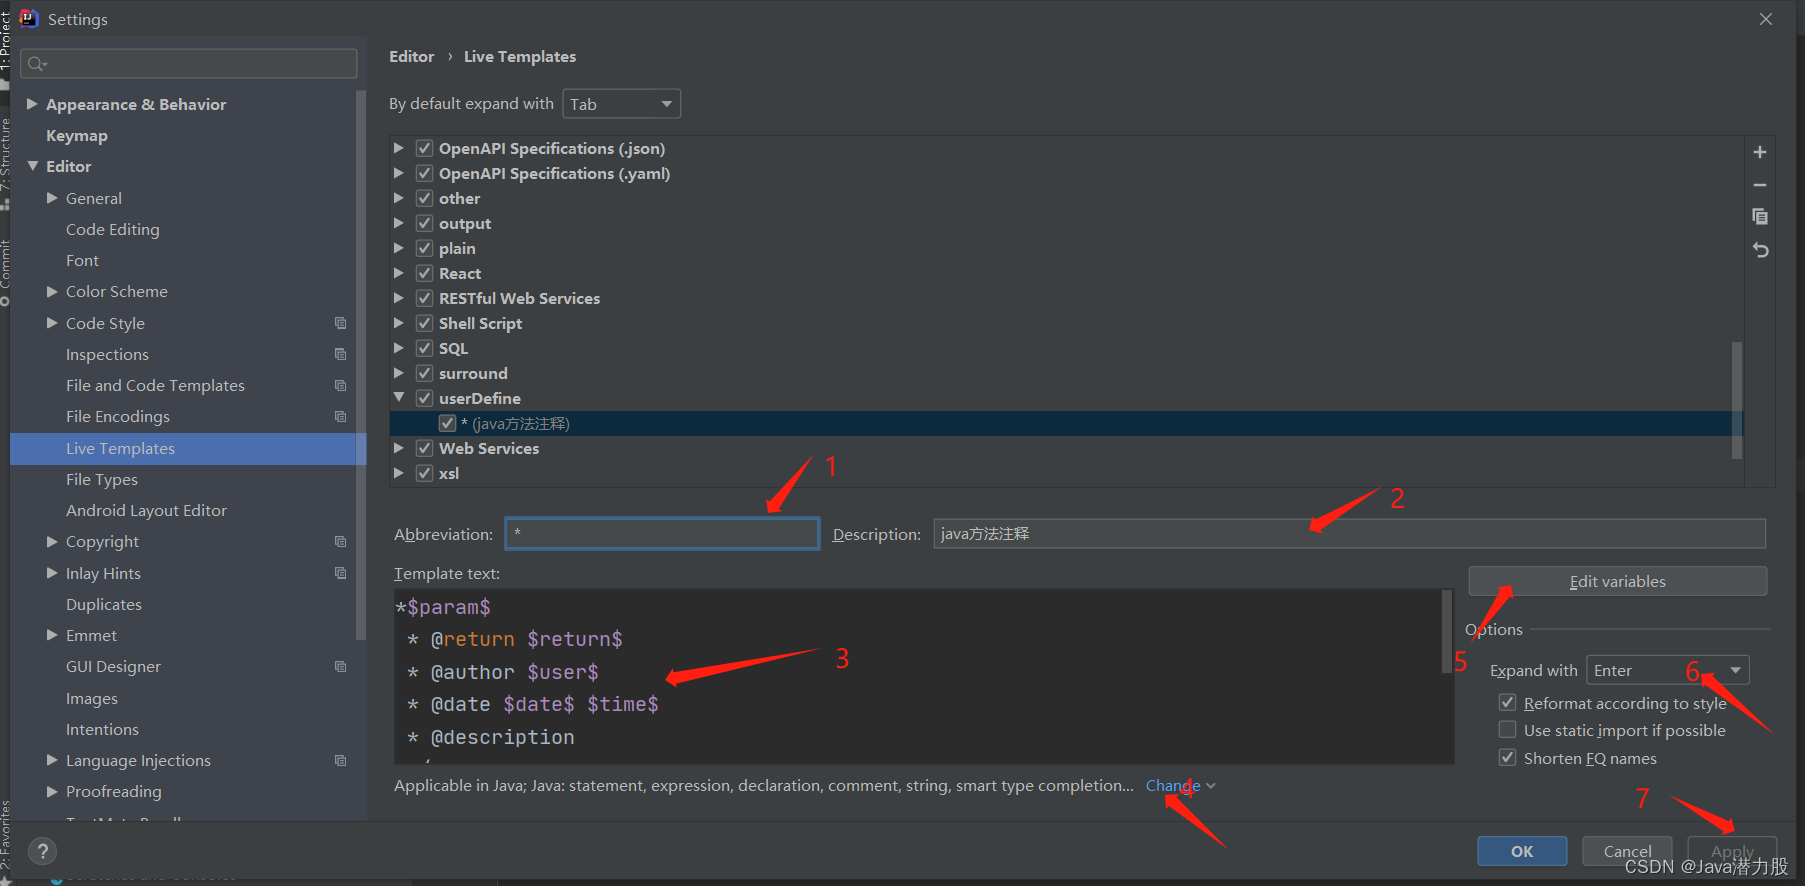
Task: Click the remove template minus icon
Action: coord(1760,185)
